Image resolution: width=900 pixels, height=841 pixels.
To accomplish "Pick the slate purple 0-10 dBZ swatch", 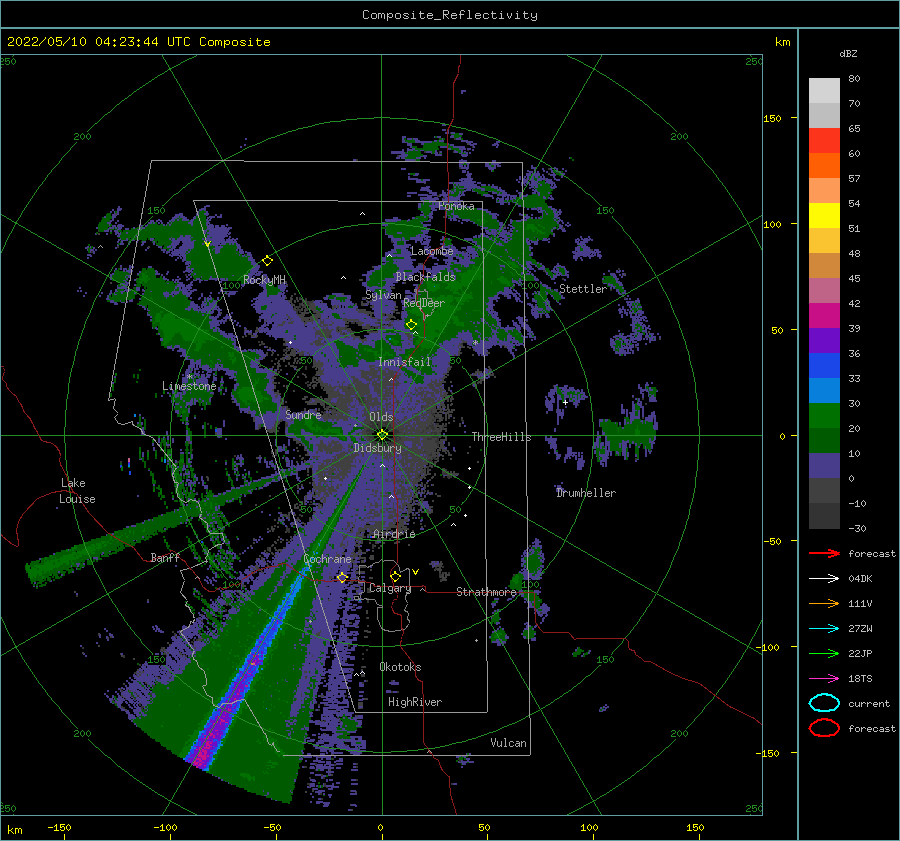I will coord(824,466).
